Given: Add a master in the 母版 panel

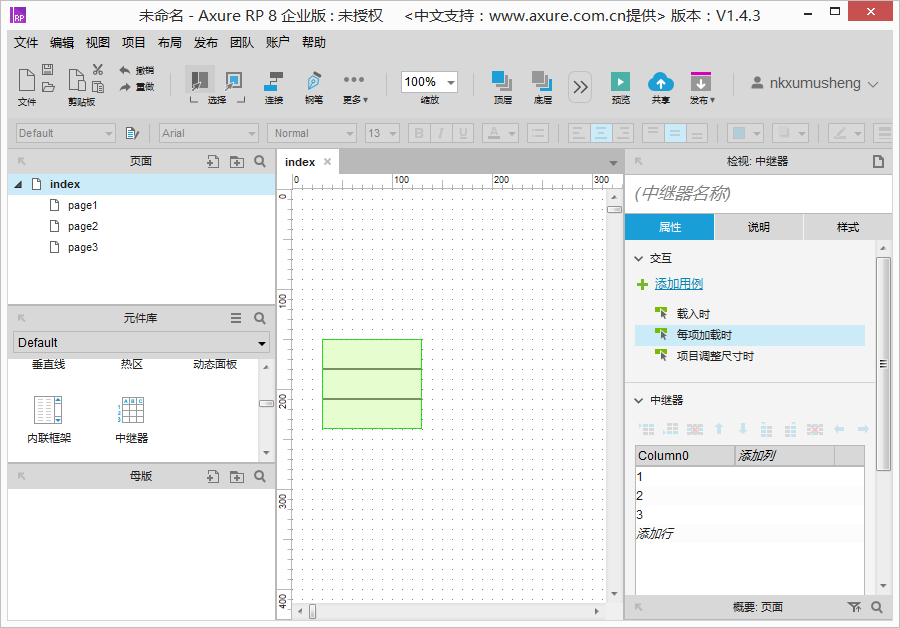Looking at the screenshot, I should (212, 476).
